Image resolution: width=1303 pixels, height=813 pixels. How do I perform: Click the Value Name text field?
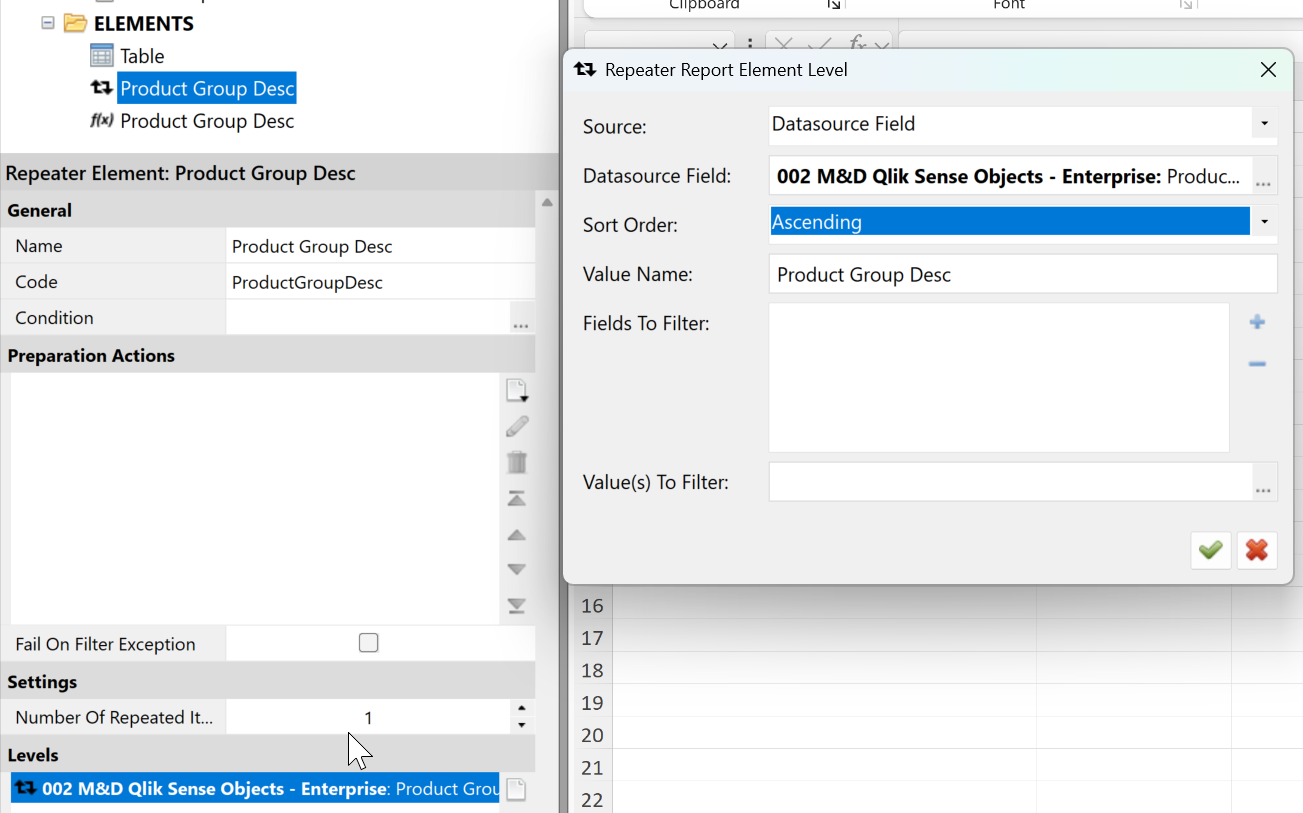1022,275
